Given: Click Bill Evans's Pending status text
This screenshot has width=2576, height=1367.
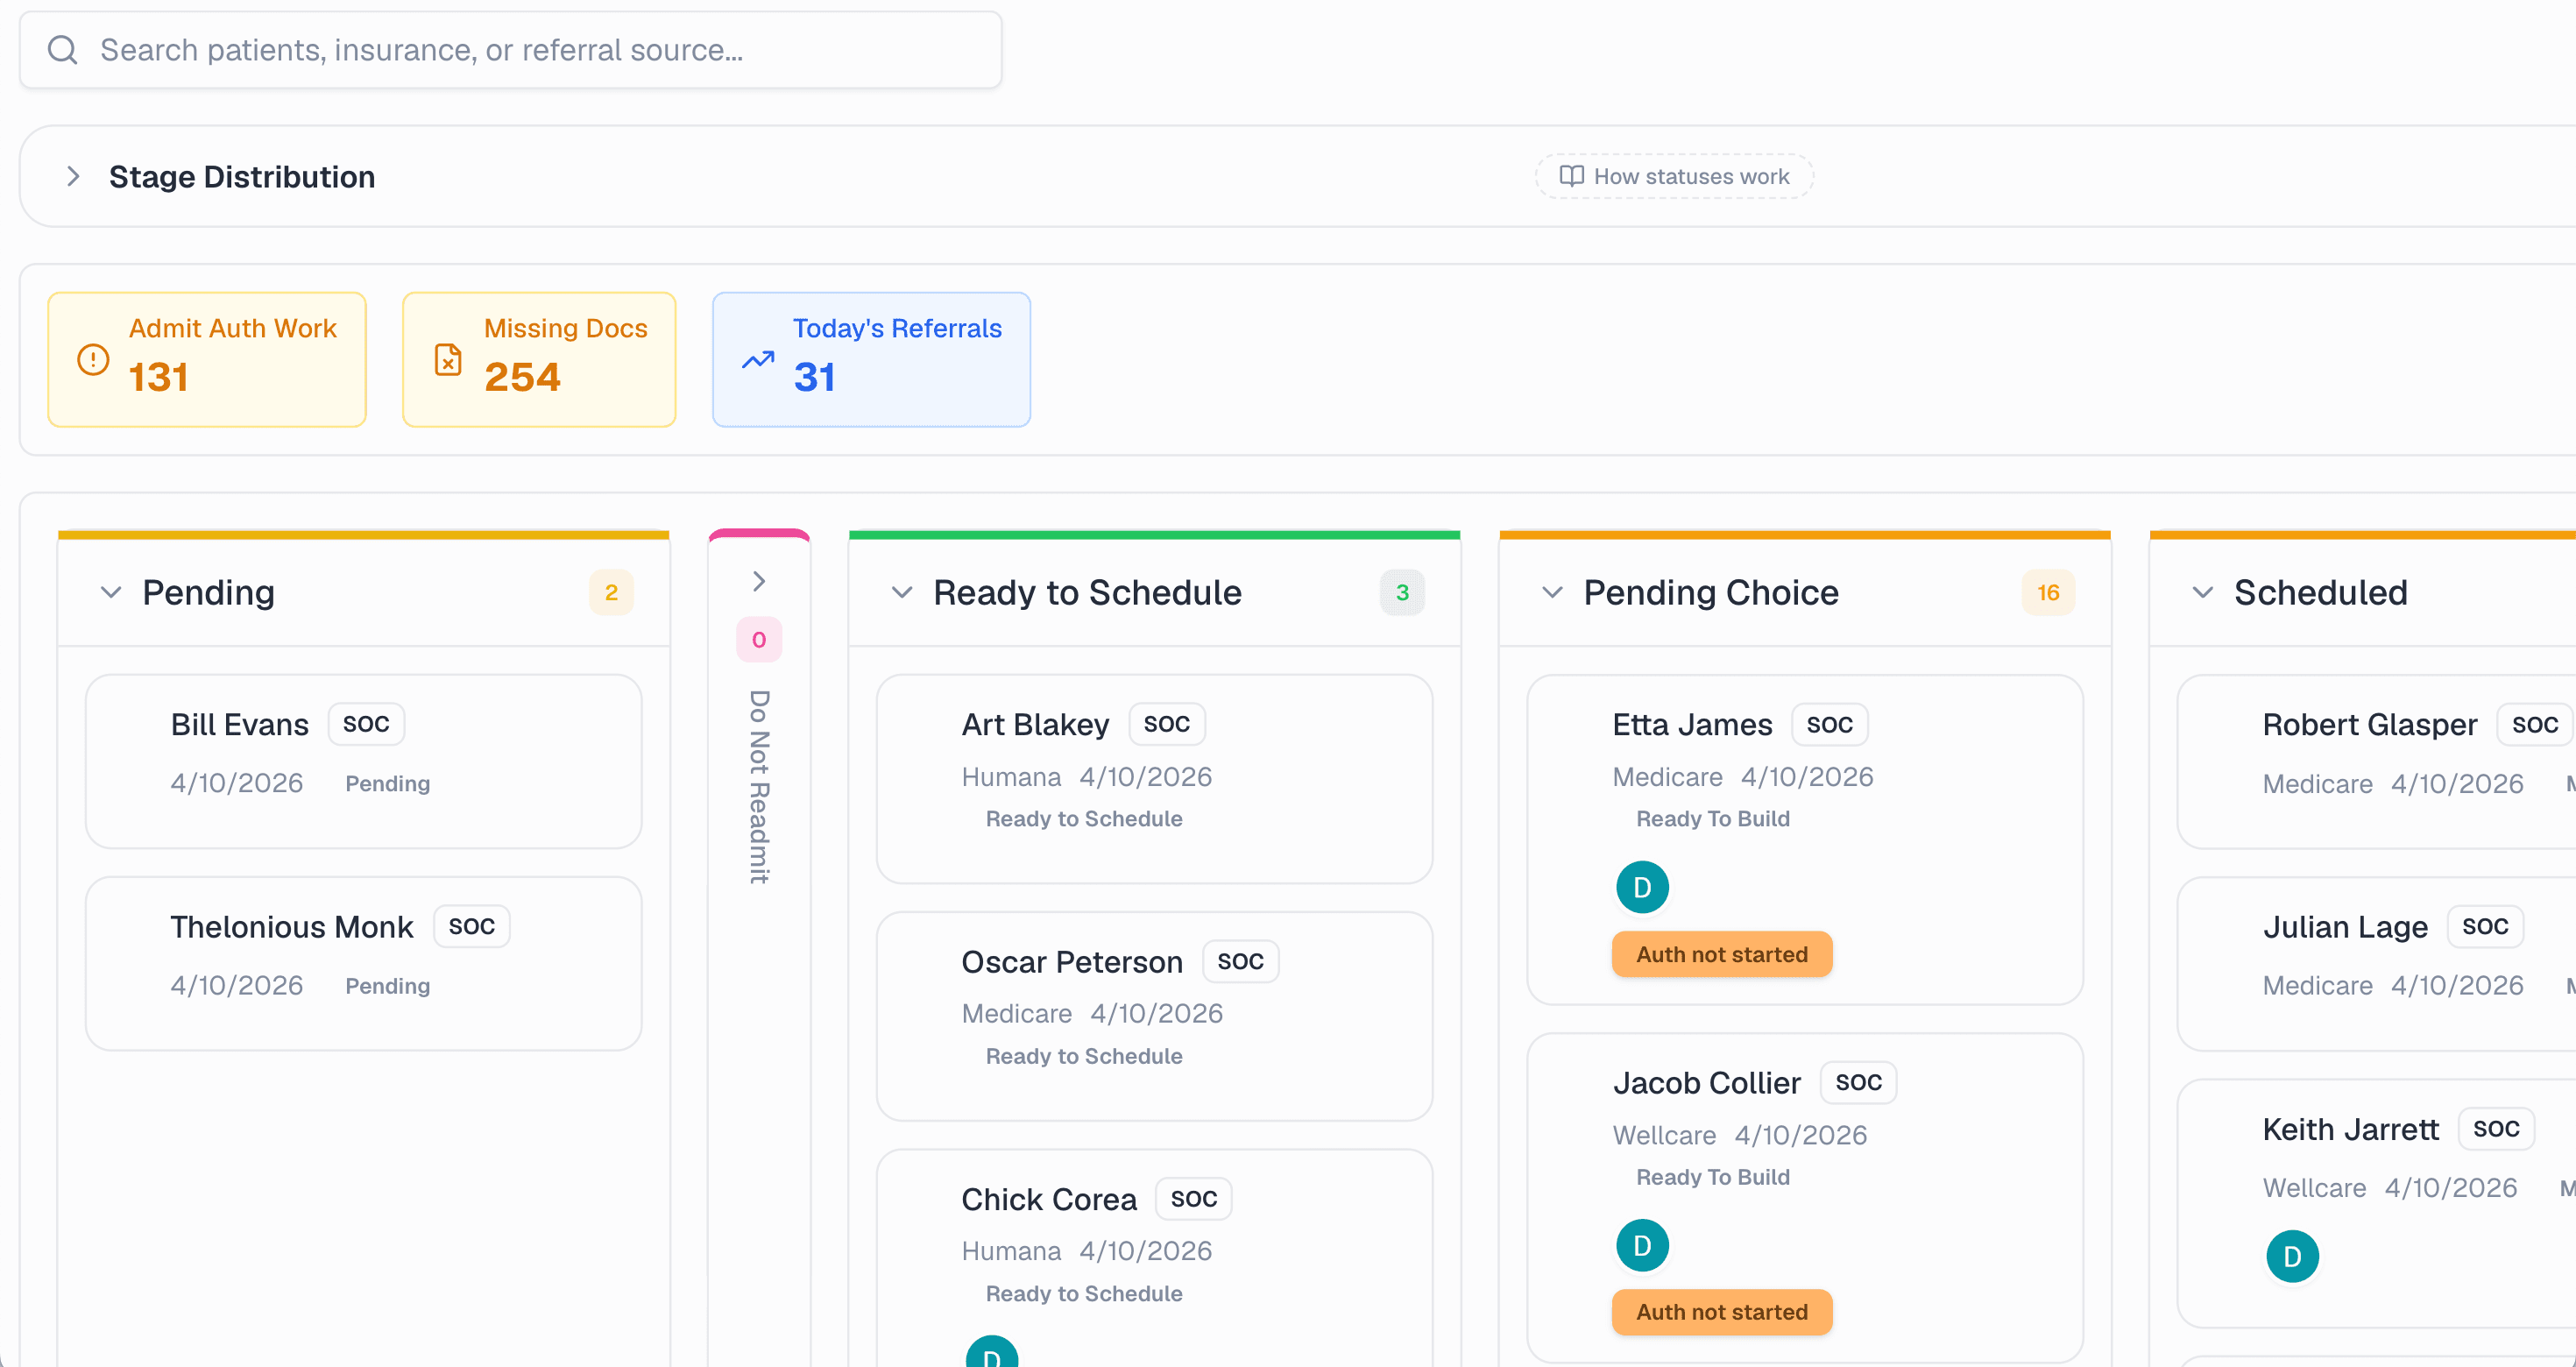Looking at the screenshot, I should [388, 784].
